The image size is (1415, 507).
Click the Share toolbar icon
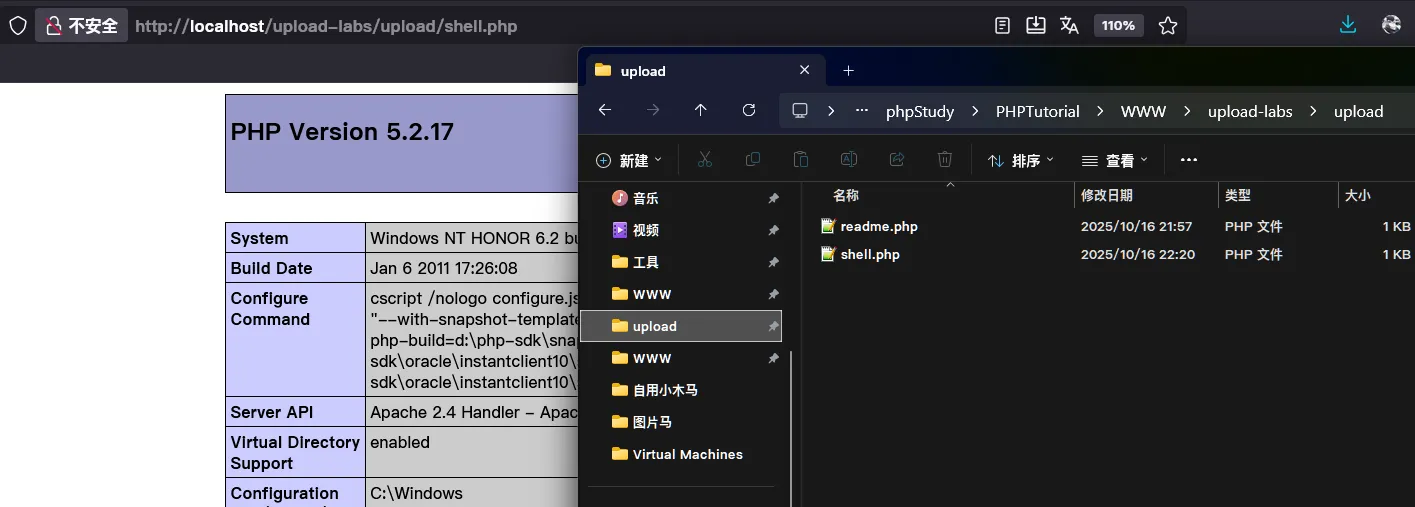click(896, 159)
